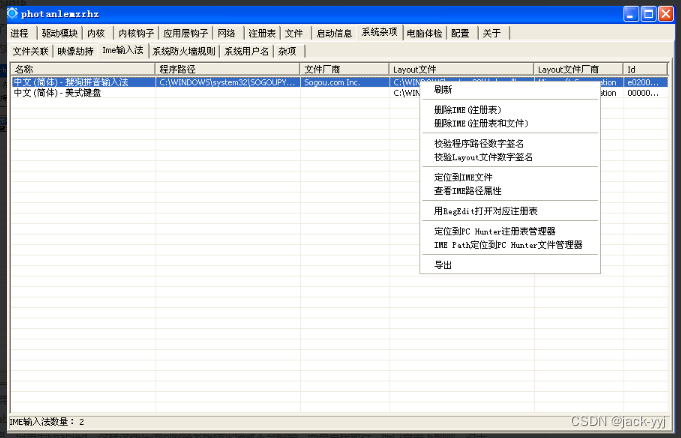Open the 进程 tab
This screenshot has width=681, height=438.
(20, 33)
